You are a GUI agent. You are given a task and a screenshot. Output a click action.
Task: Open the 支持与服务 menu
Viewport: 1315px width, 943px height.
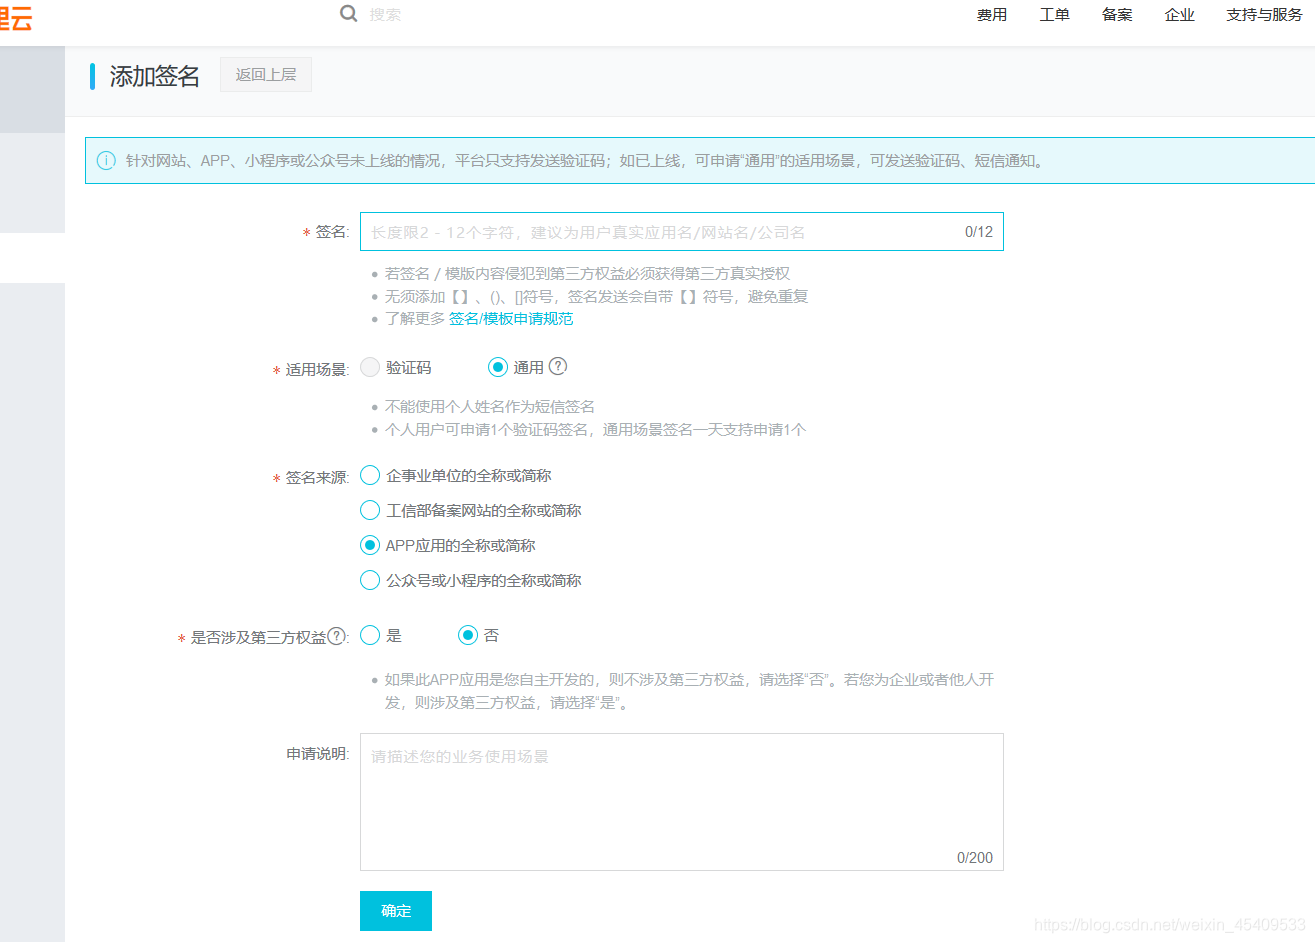click(1265, 15)
